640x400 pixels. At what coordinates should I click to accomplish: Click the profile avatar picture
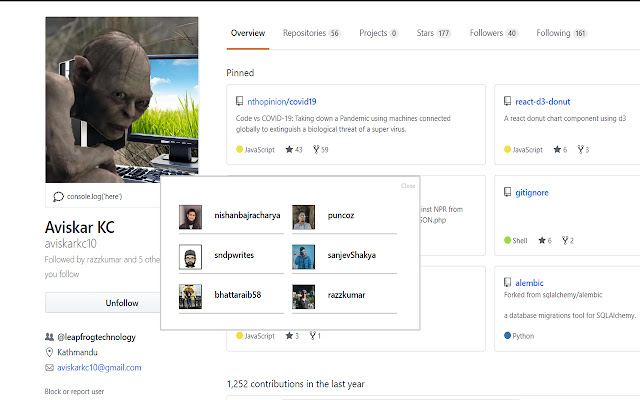(122, 100)
